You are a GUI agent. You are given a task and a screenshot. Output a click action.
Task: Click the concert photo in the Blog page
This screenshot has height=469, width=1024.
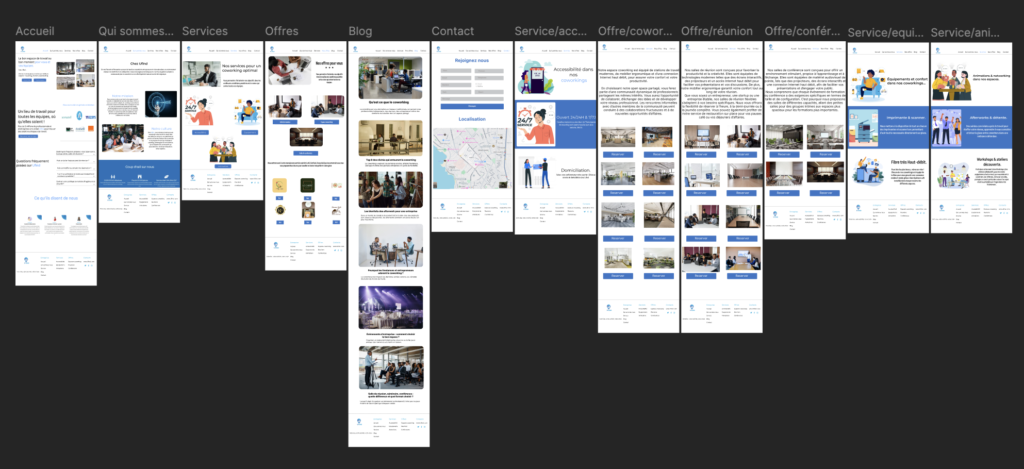[x=390, y=303]
